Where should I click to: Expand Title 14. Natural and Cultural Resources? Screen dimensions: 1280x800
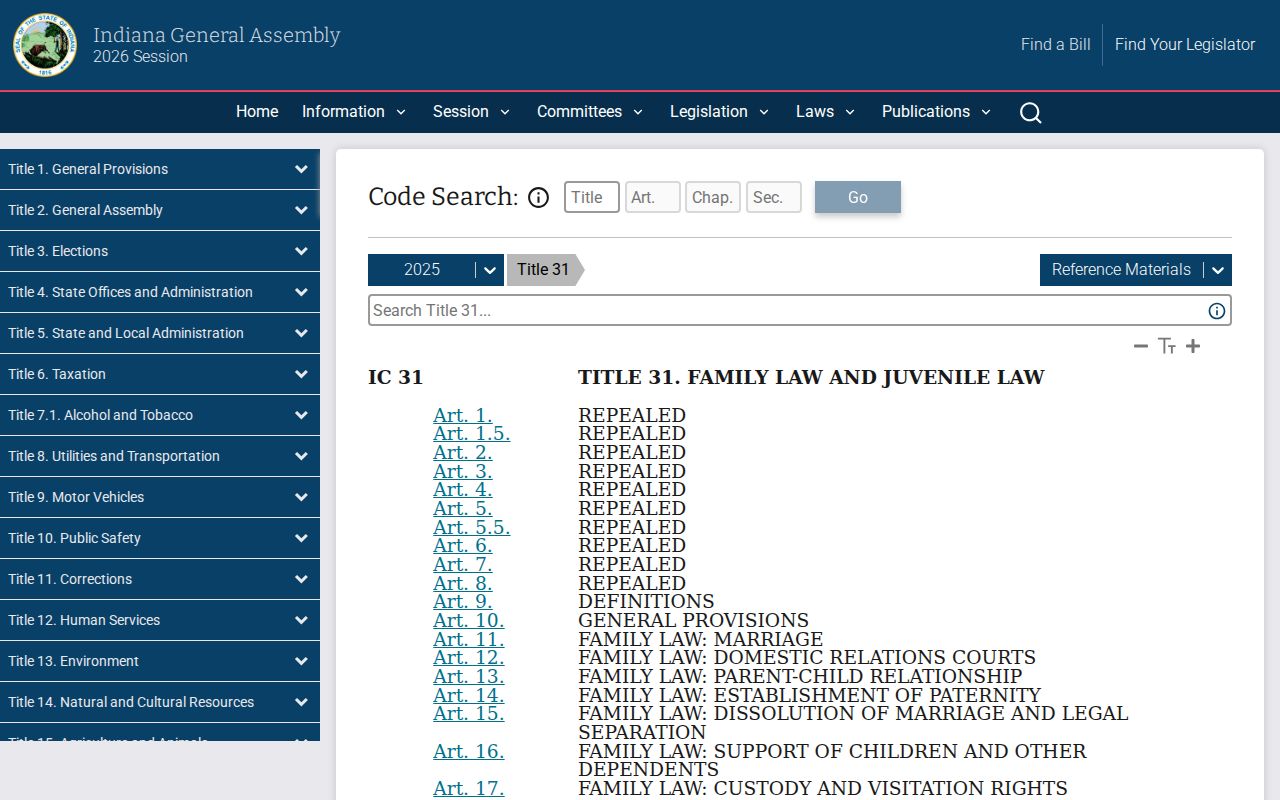(x=160, y=702)
